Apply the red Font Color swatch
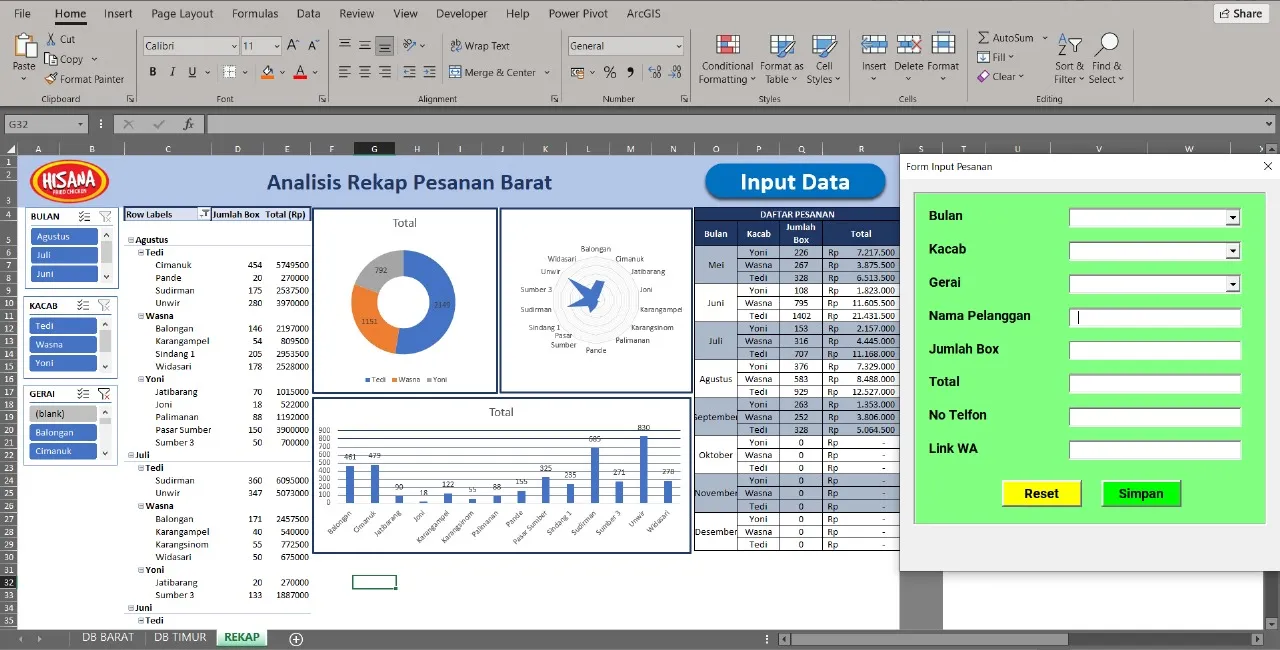The image size is (1280, 650). click(300, 72)
